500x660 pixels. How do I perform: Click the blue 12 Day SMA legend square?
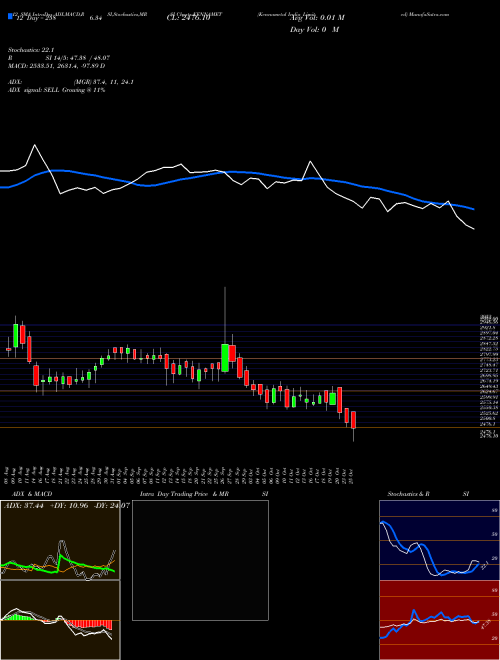click(x=10, y=17)
